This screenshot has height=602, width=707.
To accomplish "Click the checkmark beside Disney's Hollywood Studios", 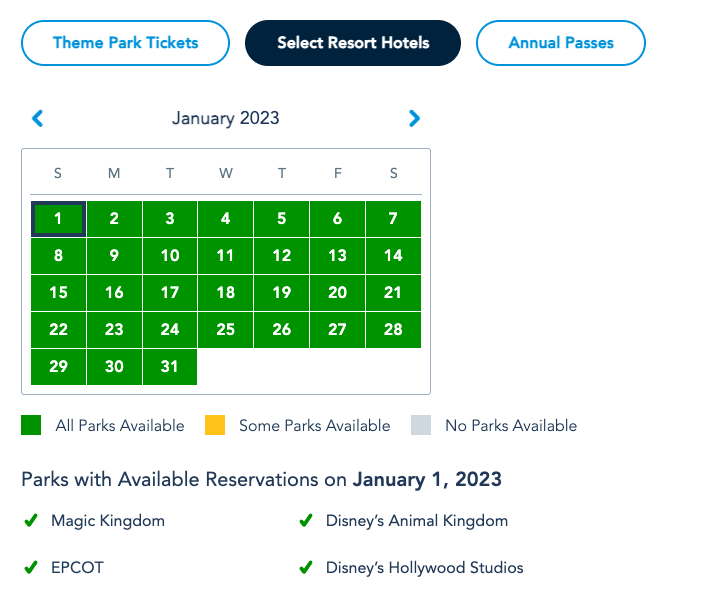I will [x=306, y=568].
